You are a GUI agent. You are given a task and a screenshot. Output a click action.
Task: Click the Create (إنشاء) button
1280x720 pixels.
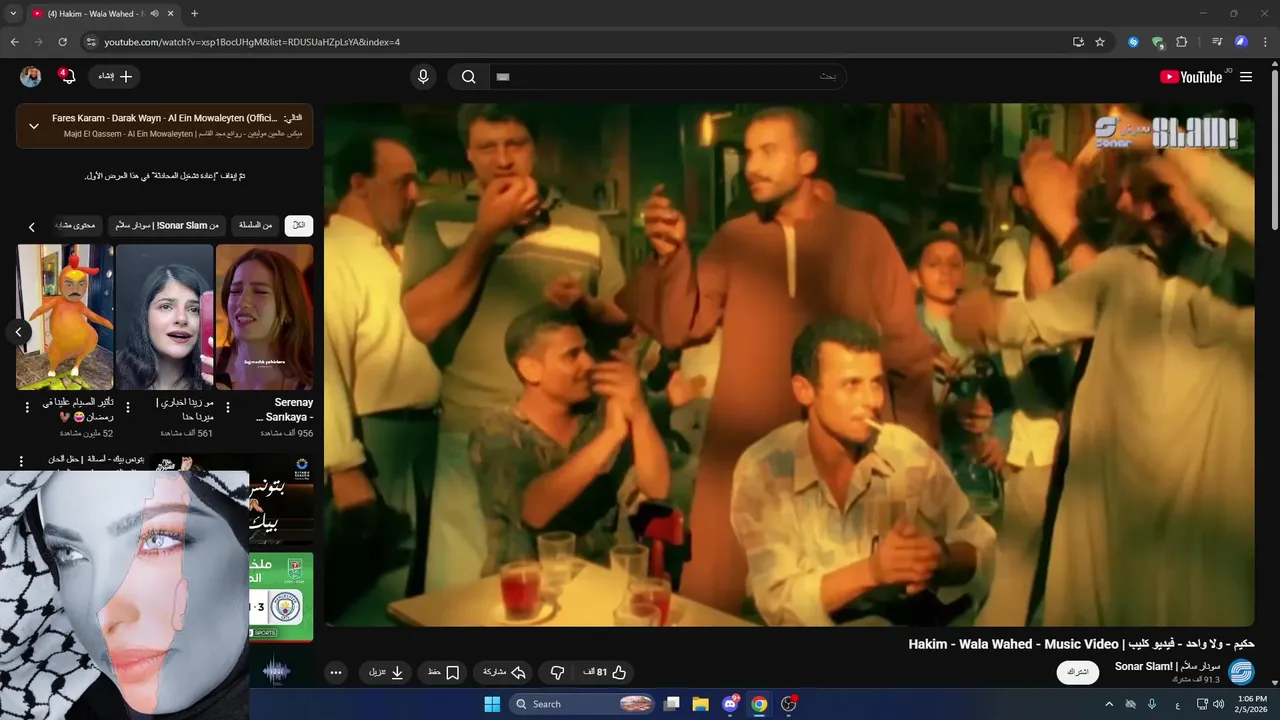114,77
